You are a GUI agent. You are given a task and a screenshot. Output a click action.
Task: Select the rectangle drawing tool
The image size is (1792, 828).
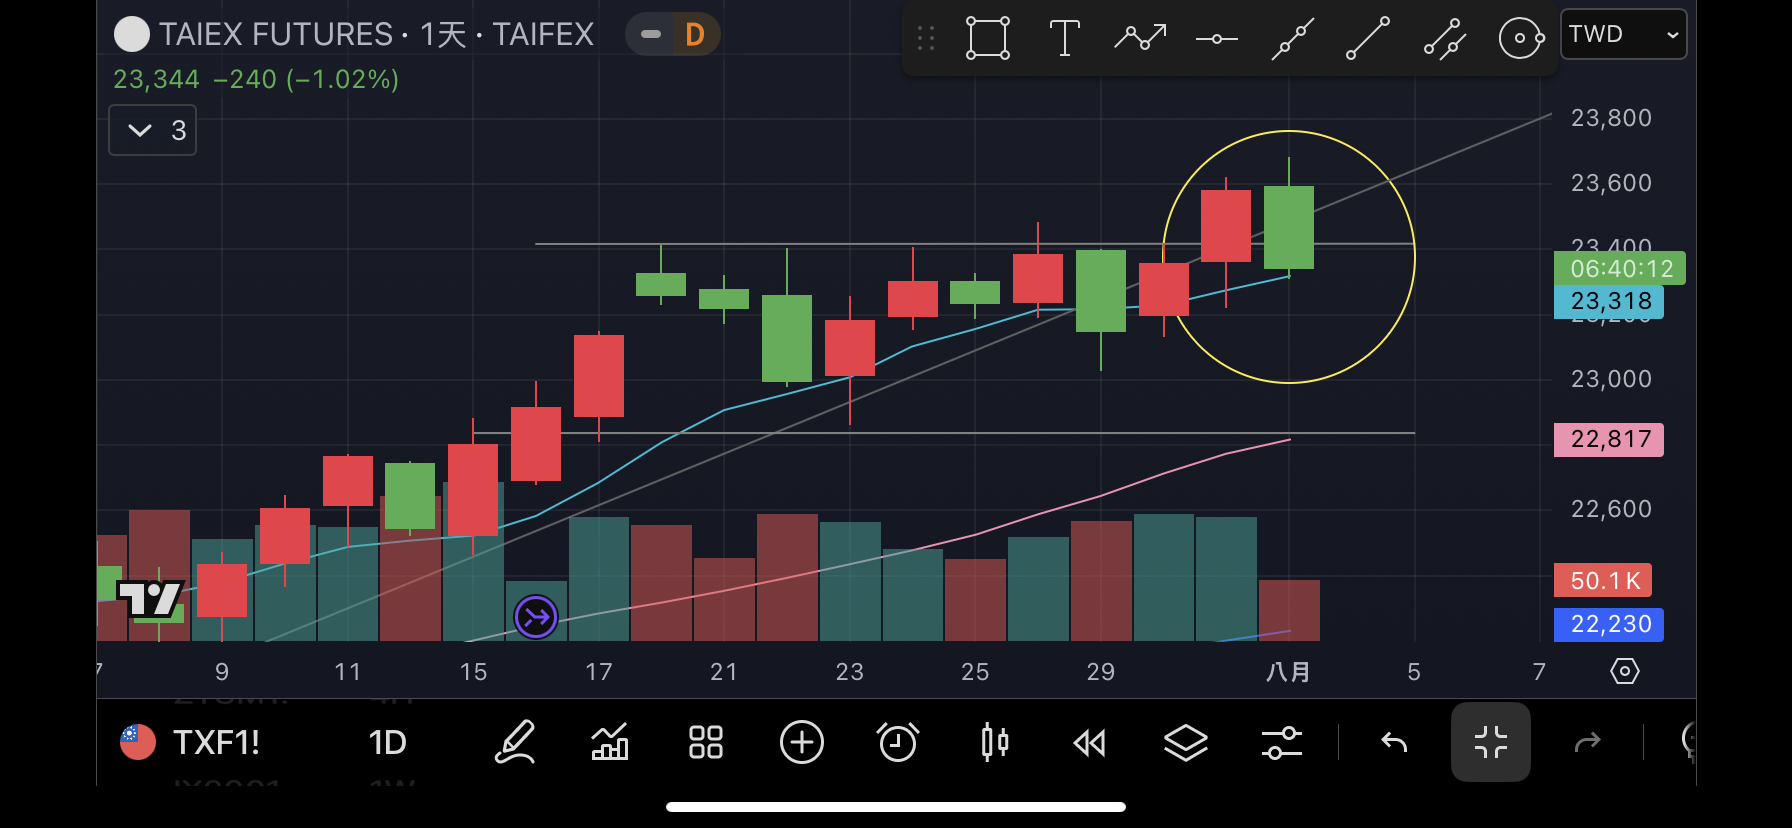coord(987,39)
